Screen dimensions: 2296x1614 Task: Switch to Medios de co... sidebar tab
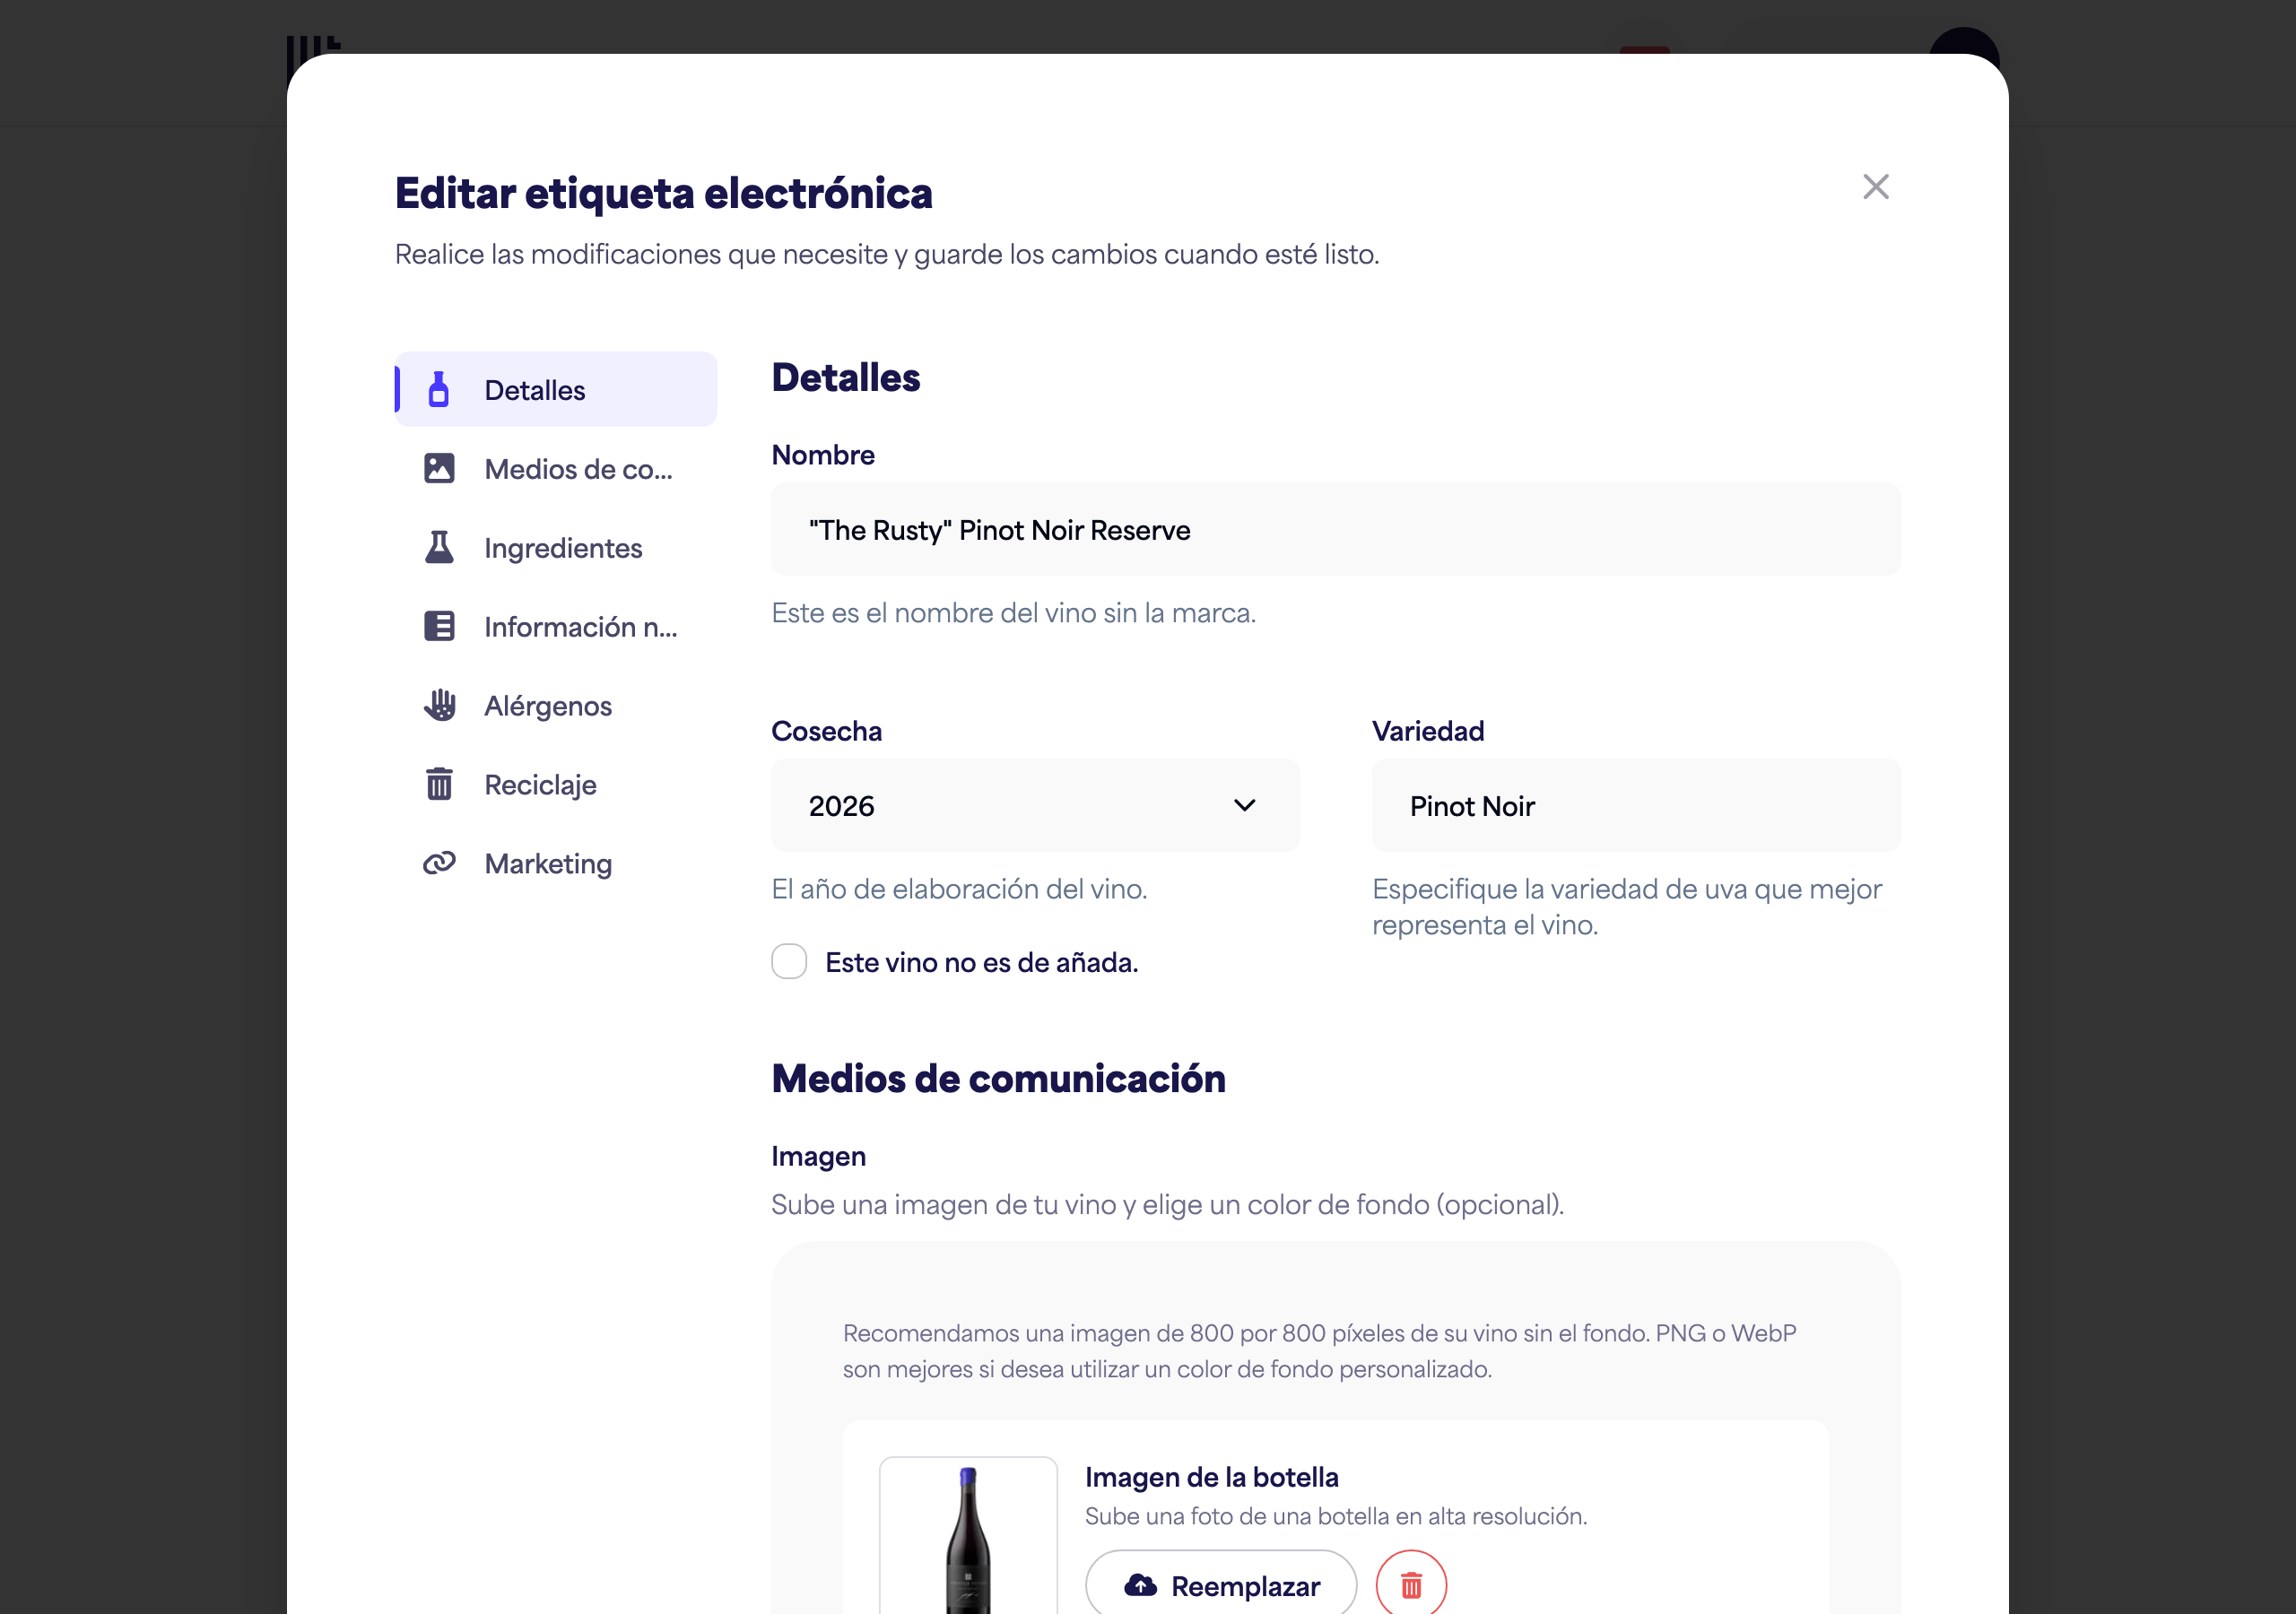556,468
